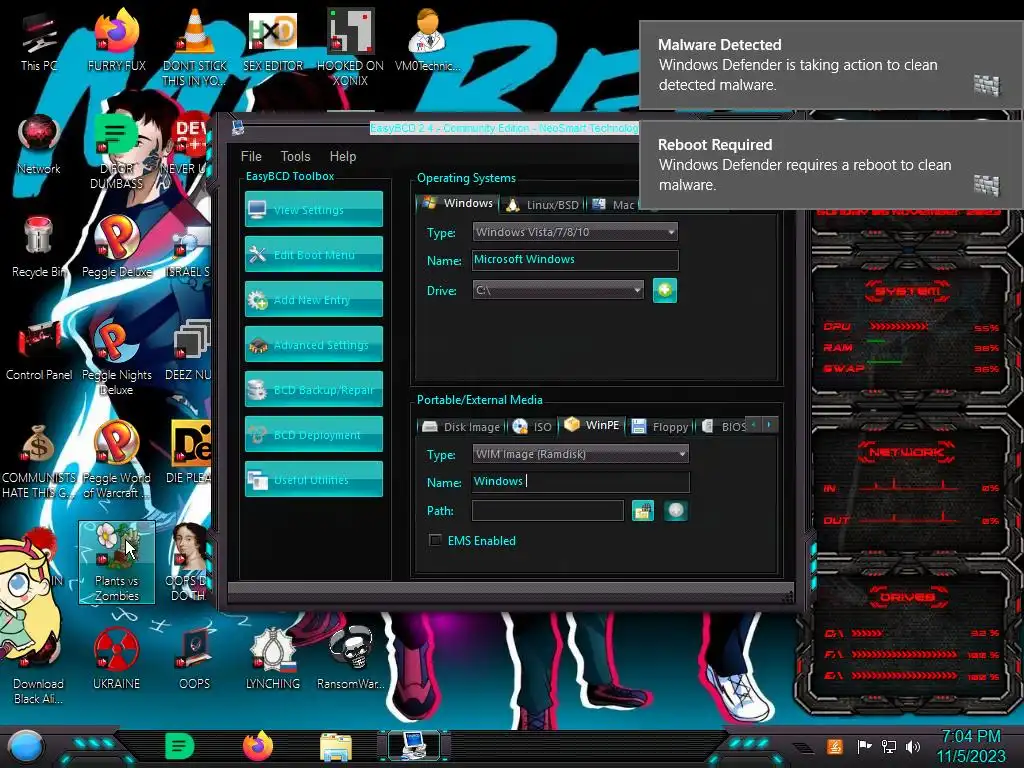Viewport: 1024px width, 768px height.
Task: Switch to the Linux/BSD tab
Action: [x=543, y=204]
